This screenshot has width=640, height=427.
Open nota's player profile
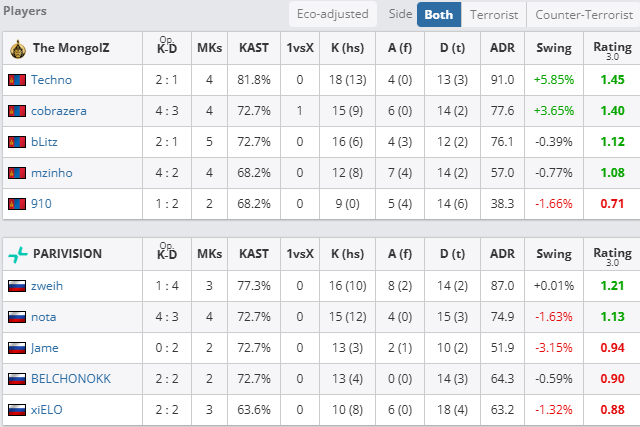click(44, 317)
